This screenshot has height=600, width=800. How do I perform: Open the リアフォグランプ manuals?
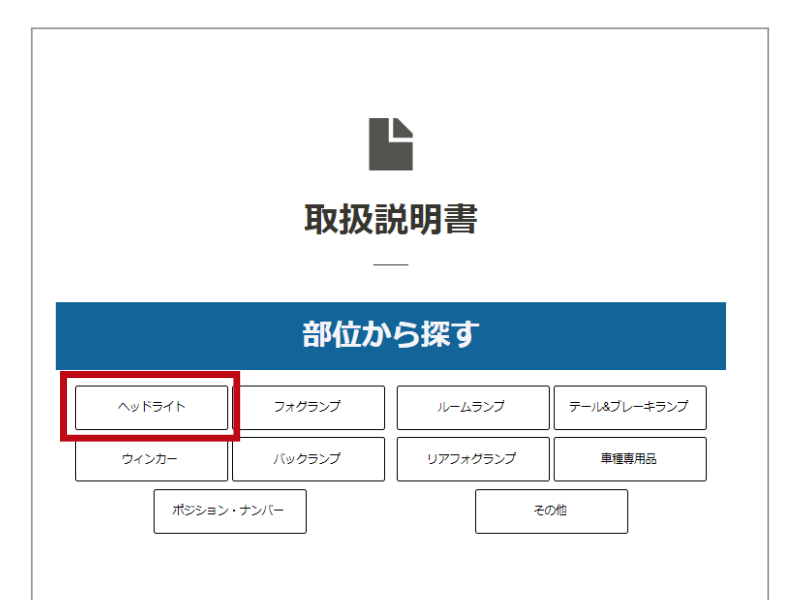pos(472,459)
